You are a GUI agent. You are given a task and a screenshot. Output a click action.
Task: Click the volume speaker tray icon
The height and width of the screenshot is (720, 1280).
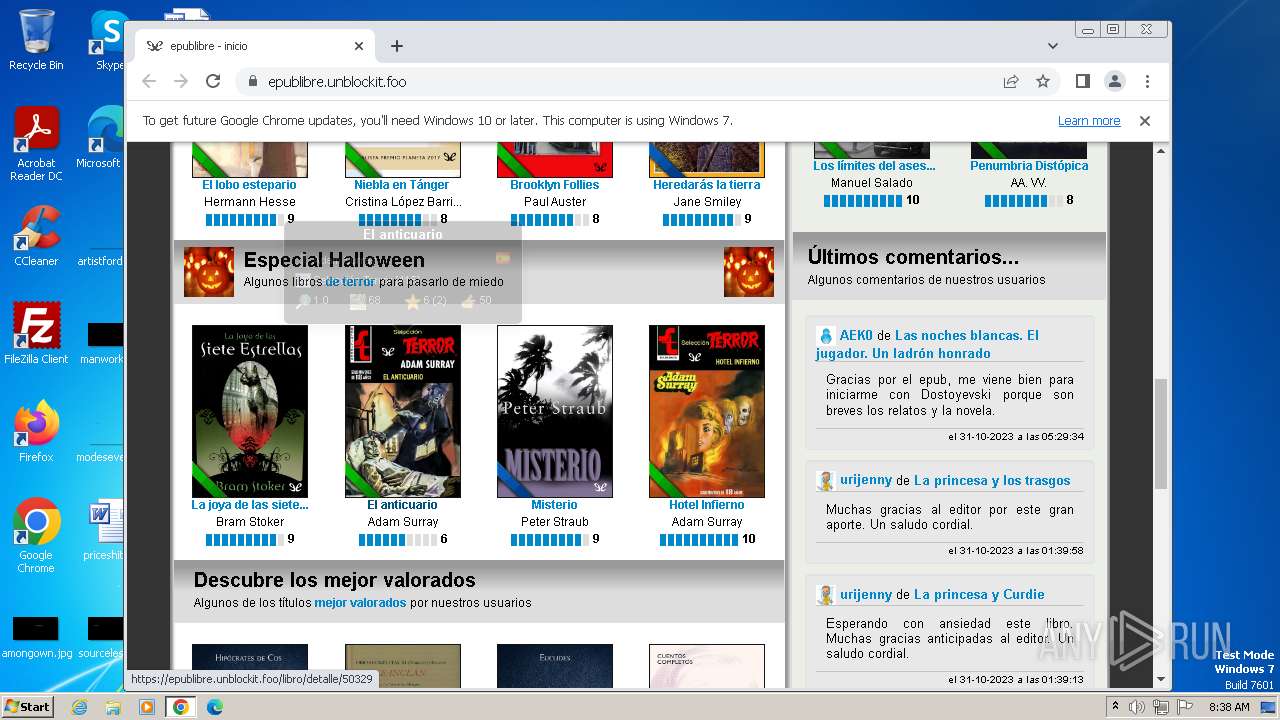click(x=1138, y=707)
